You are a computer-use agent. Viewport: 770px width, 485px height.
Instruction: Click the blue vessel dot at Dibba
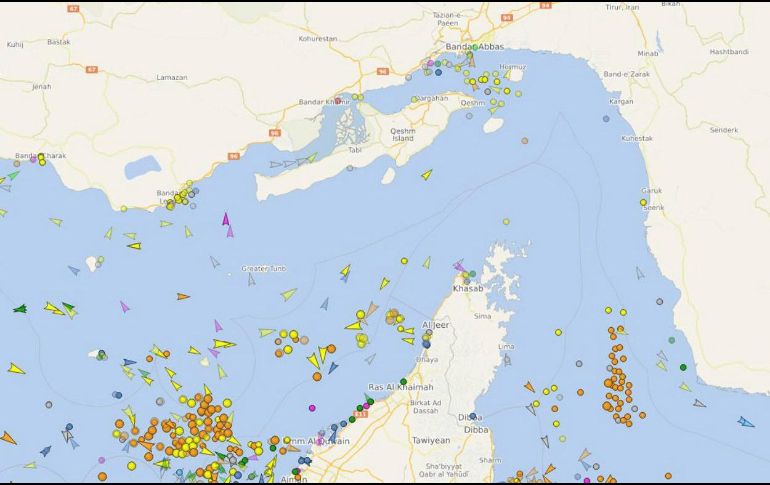[472, 416]
